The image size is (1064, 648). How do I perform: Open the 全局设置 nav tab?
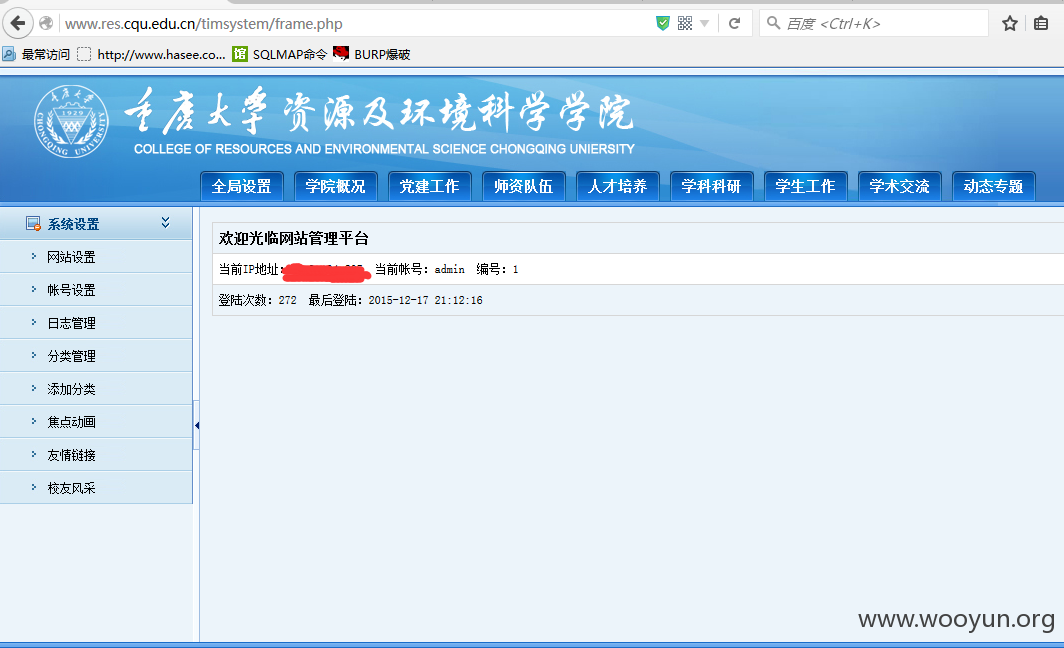click(x=242, y=186)
